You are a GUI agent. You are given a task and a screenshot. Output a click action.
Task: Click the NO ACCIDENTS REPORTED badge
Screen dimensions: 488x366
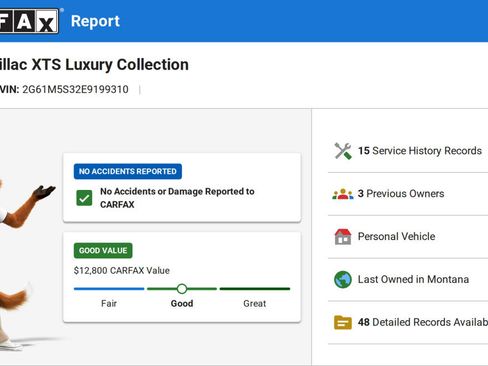coord(128,171)
